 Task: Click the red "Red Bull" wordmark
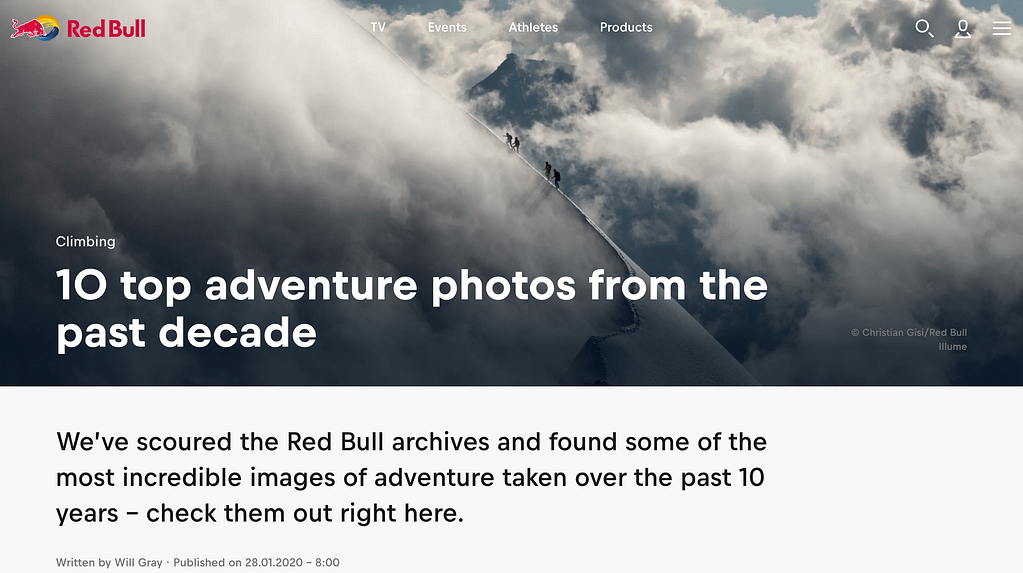(106, 29)
